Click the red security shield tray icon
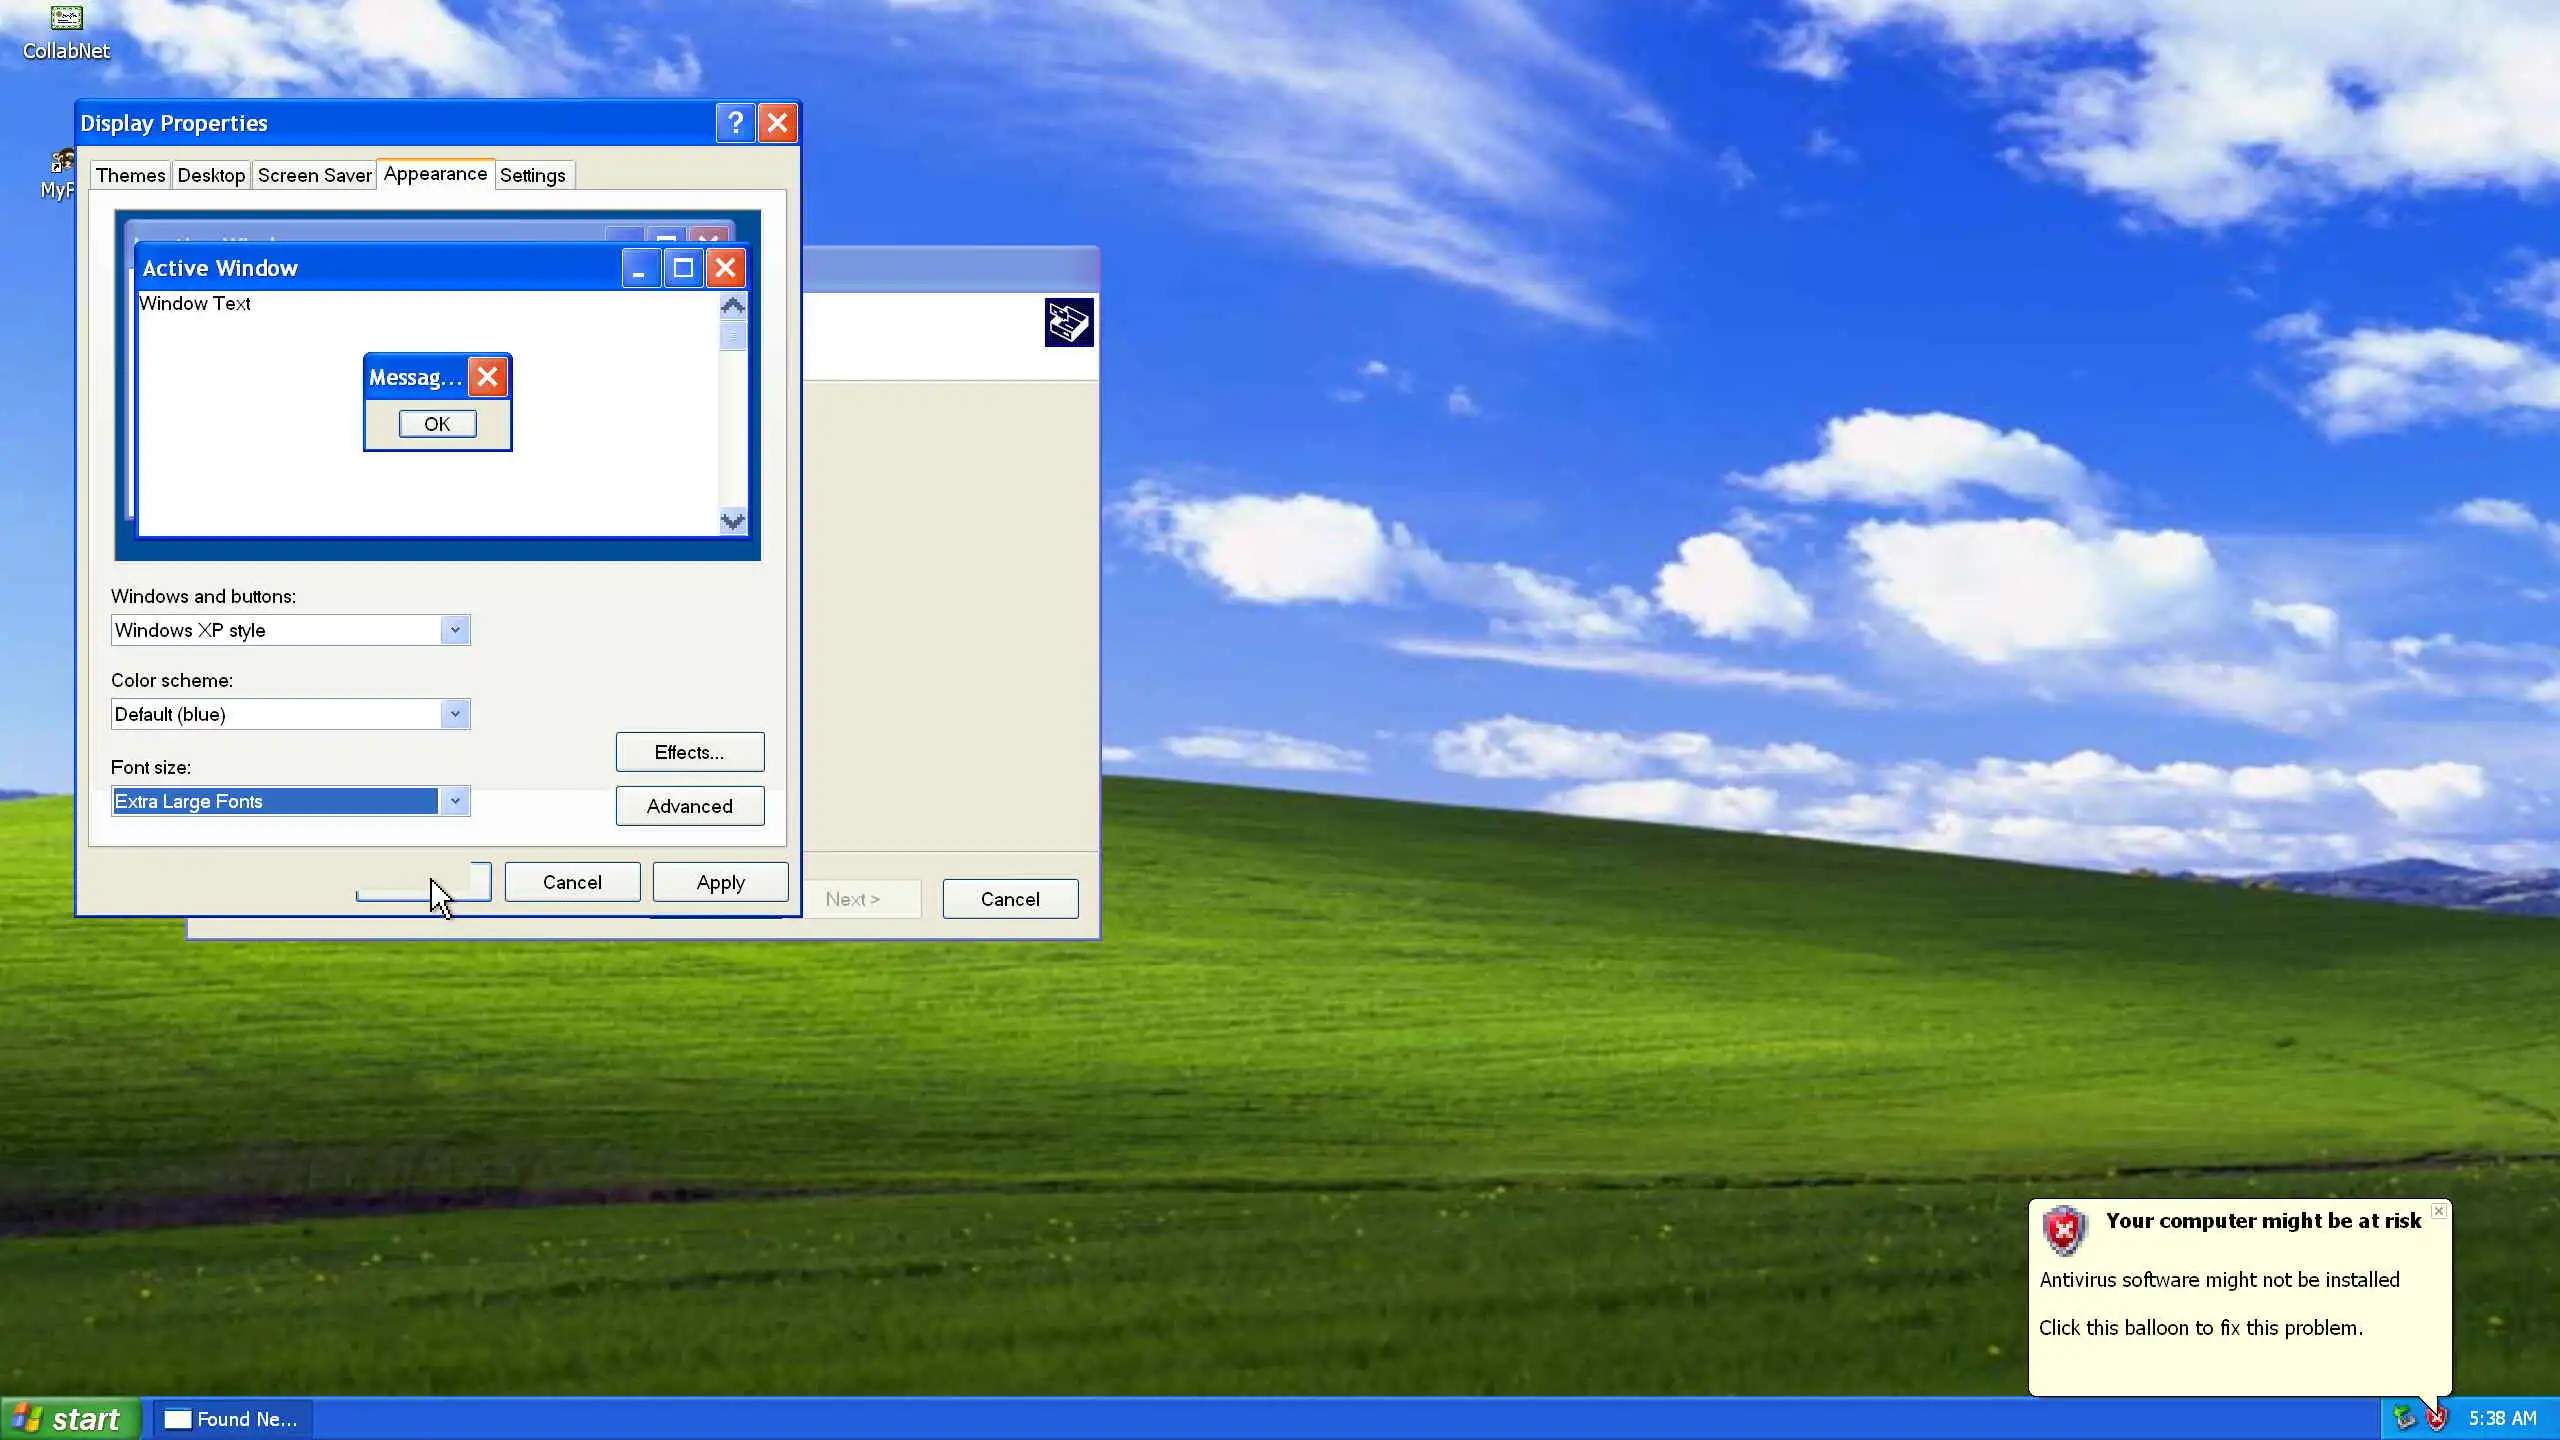This screenshot has height=1440, width=2560. click(2436, 1418)
